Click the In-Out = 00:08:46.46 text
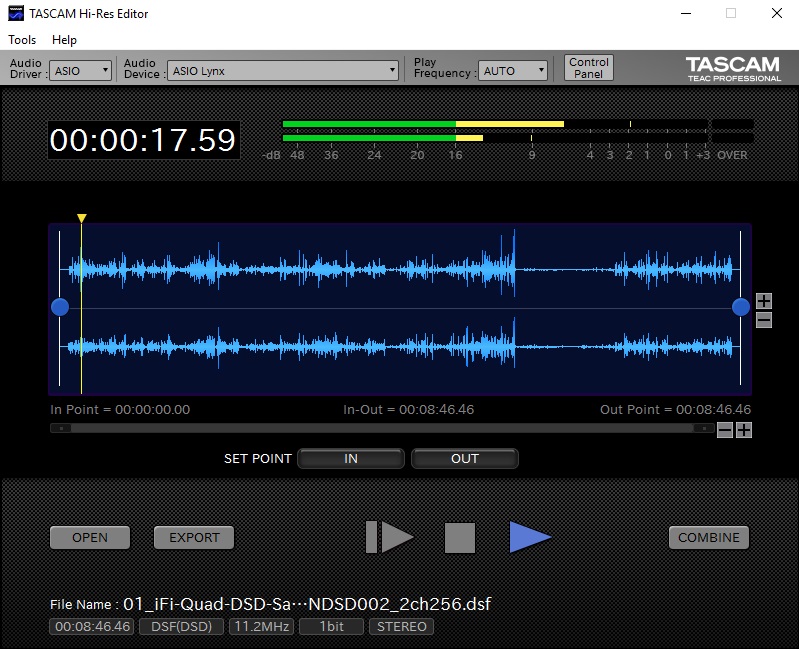 [408, 410]
